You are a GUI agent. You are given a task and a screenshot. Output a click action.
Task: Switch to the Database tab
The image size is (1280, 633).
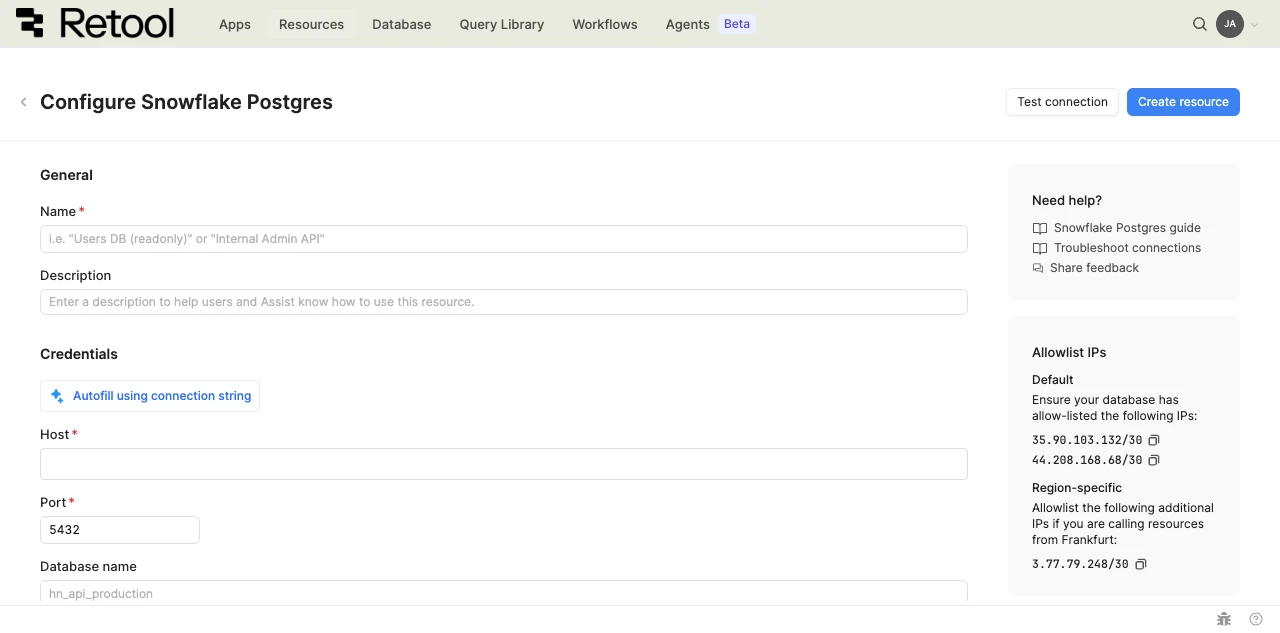(401, 24)
